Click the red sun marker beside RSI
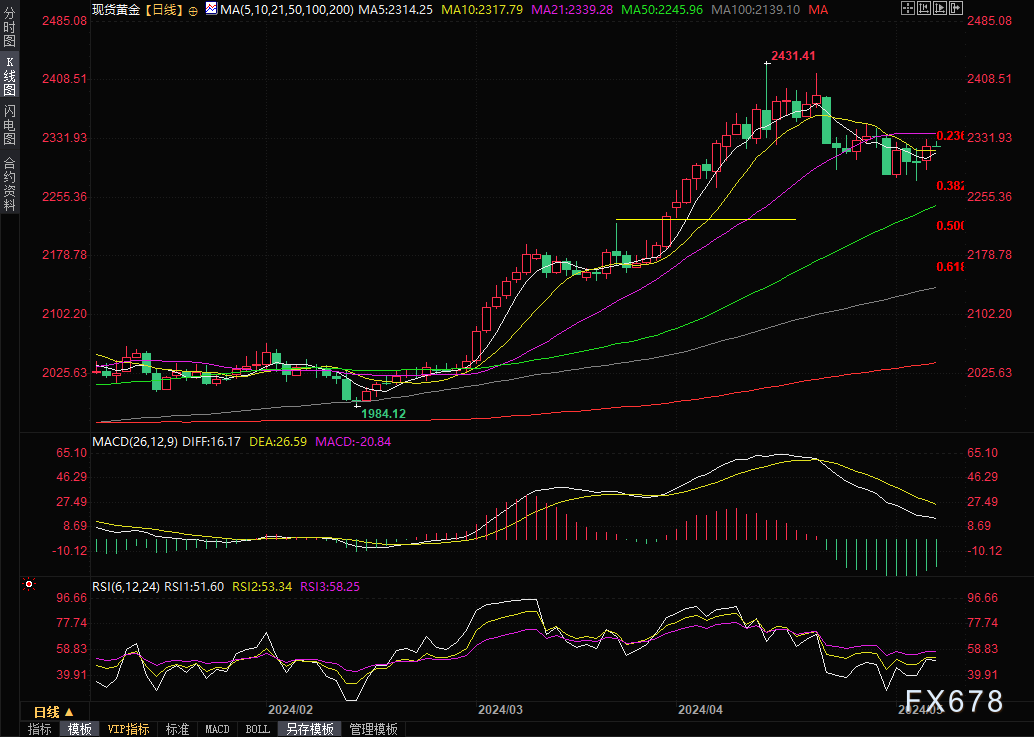 point(29,584)
